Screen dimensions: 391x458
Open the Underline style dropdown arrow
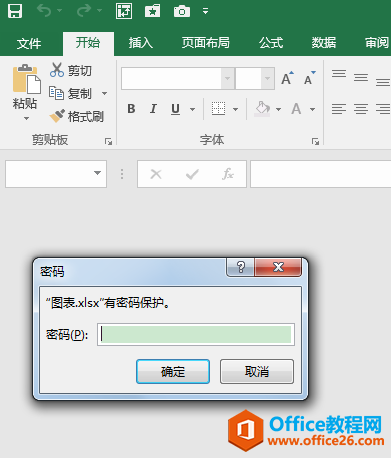tap(192, 109)
